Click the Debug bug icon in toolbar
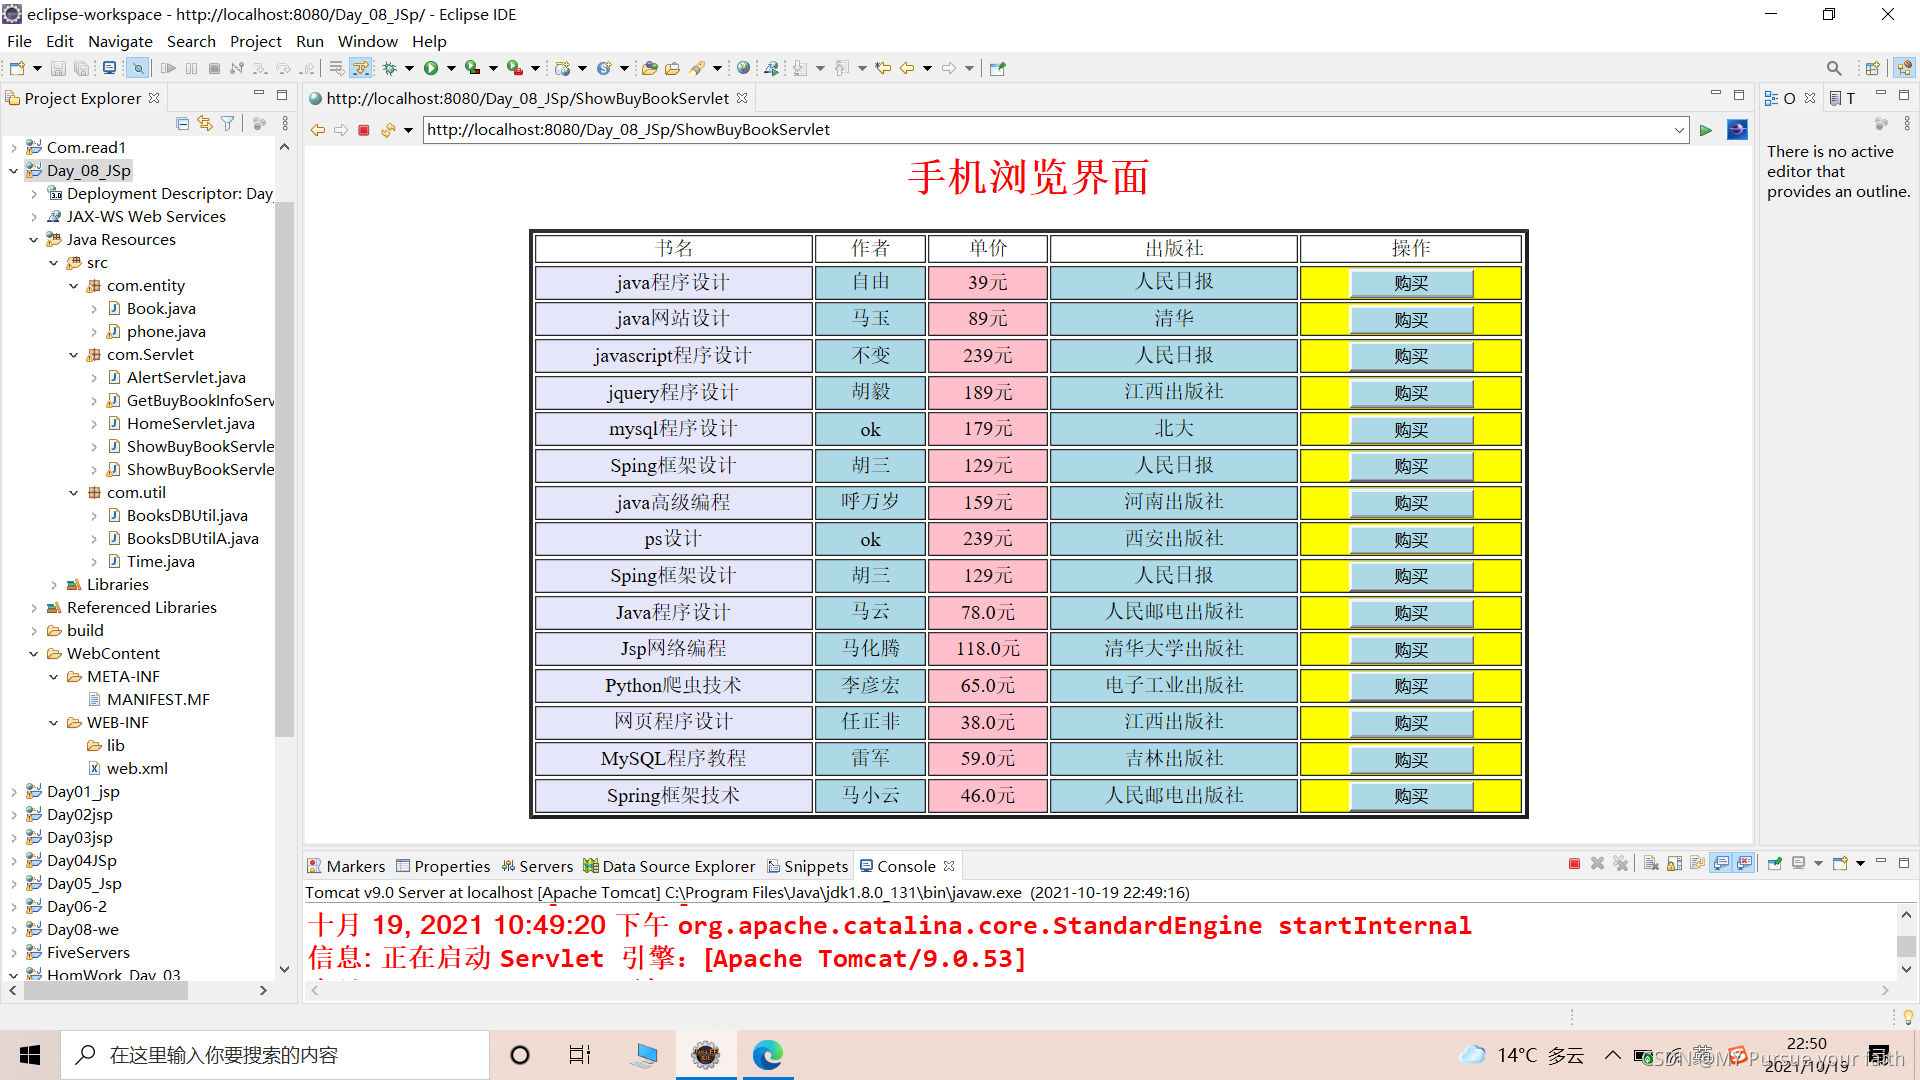 pyautogui.click(x=390, y=68)
